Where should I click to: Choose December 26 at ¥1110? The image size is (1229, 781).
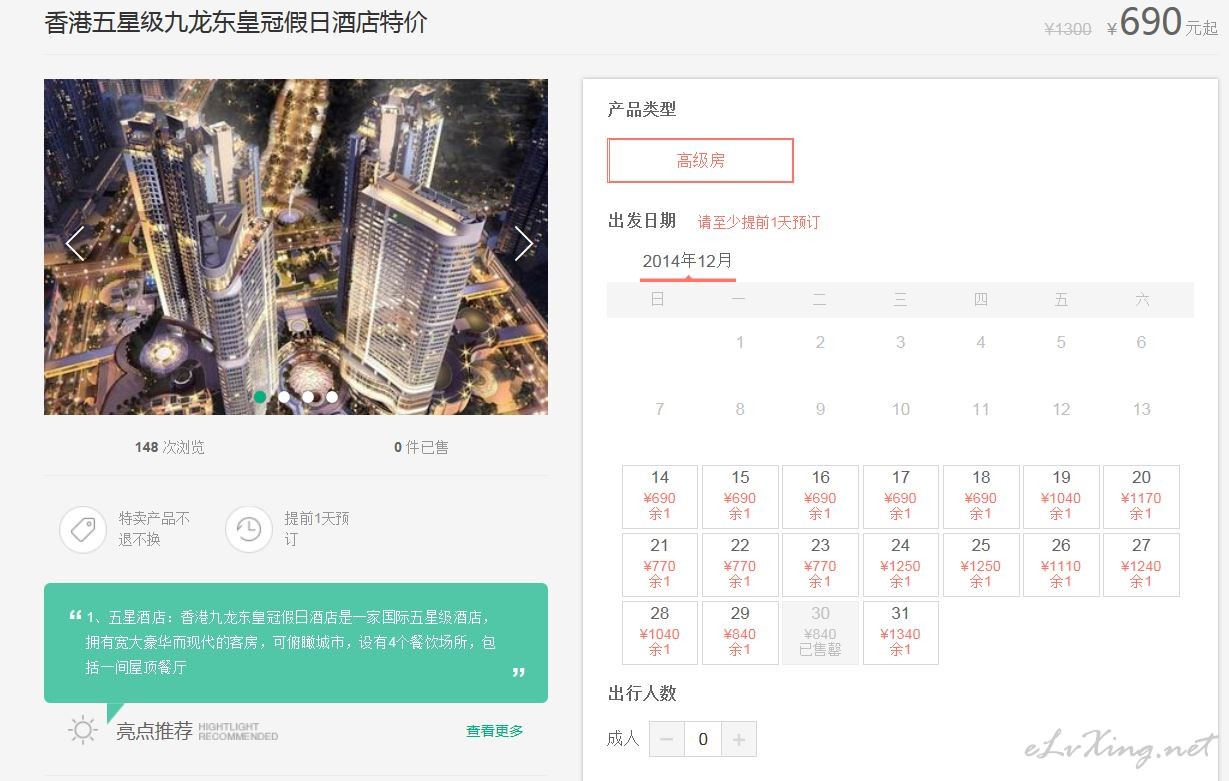[x=1061, y=564]
